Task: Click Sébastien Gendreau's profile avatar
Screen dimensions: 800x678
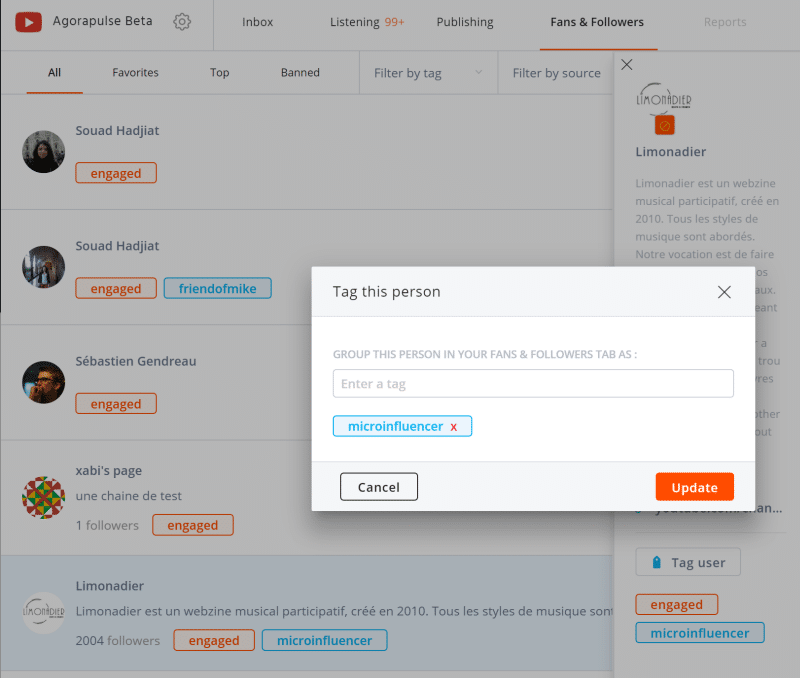Action: 43,382
